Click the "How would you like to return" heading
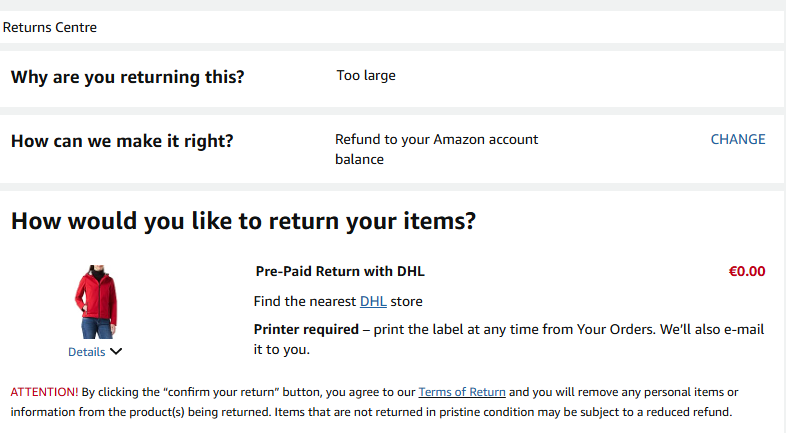 coord(243,221)
